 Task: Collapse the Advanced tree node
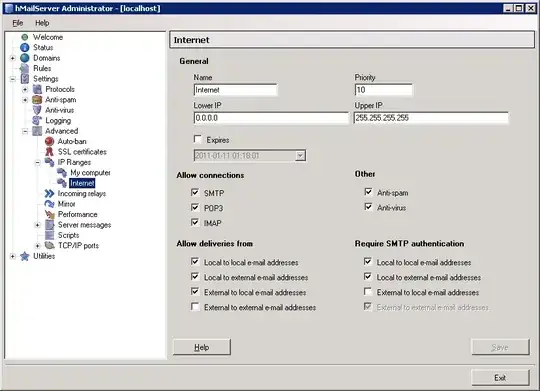tap(25, 131)
